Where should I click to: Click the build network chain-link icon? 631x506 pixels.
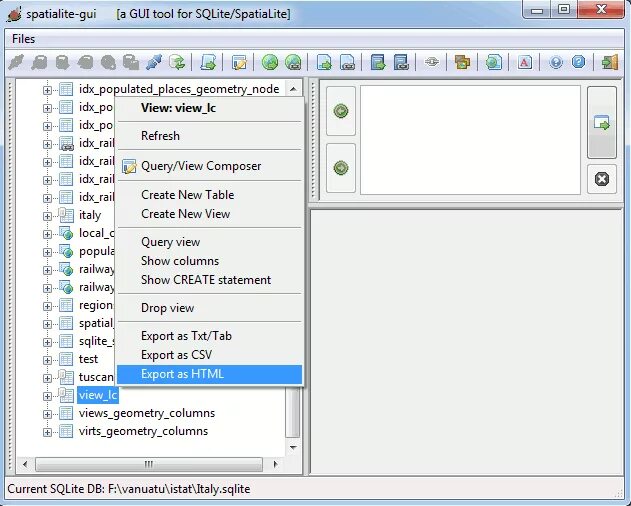[x=432, y=62]
